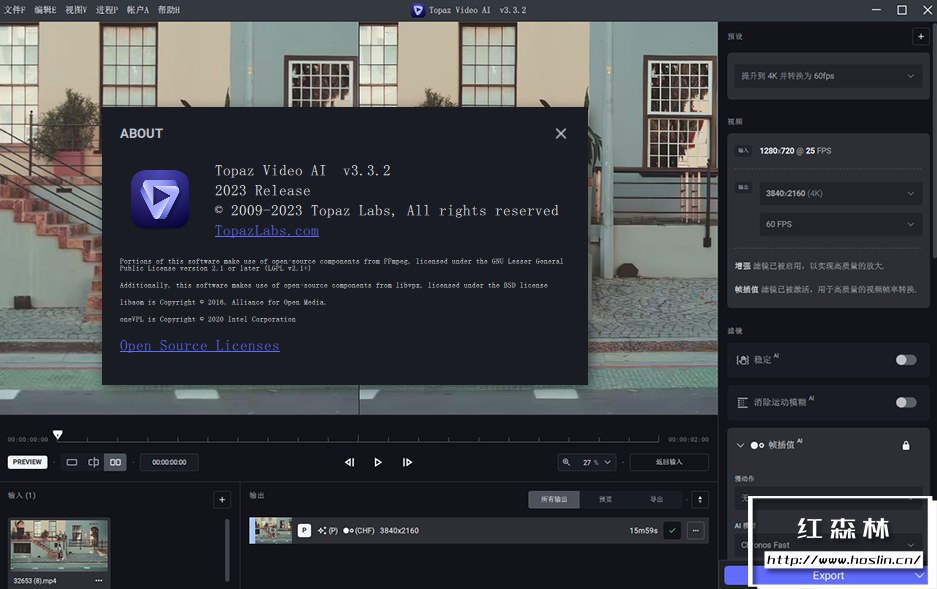This screenshot has width=937, height=589.
Task: Click the 00:00:00:00 timecode field
Action: [x=169, y=462]
